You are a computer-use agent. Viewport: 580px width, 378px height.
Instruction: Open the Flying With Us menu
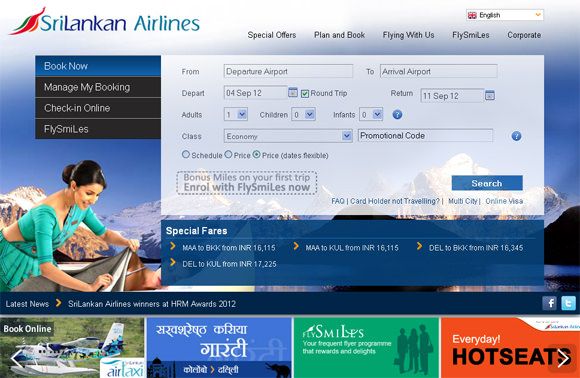tap(408, 35)
